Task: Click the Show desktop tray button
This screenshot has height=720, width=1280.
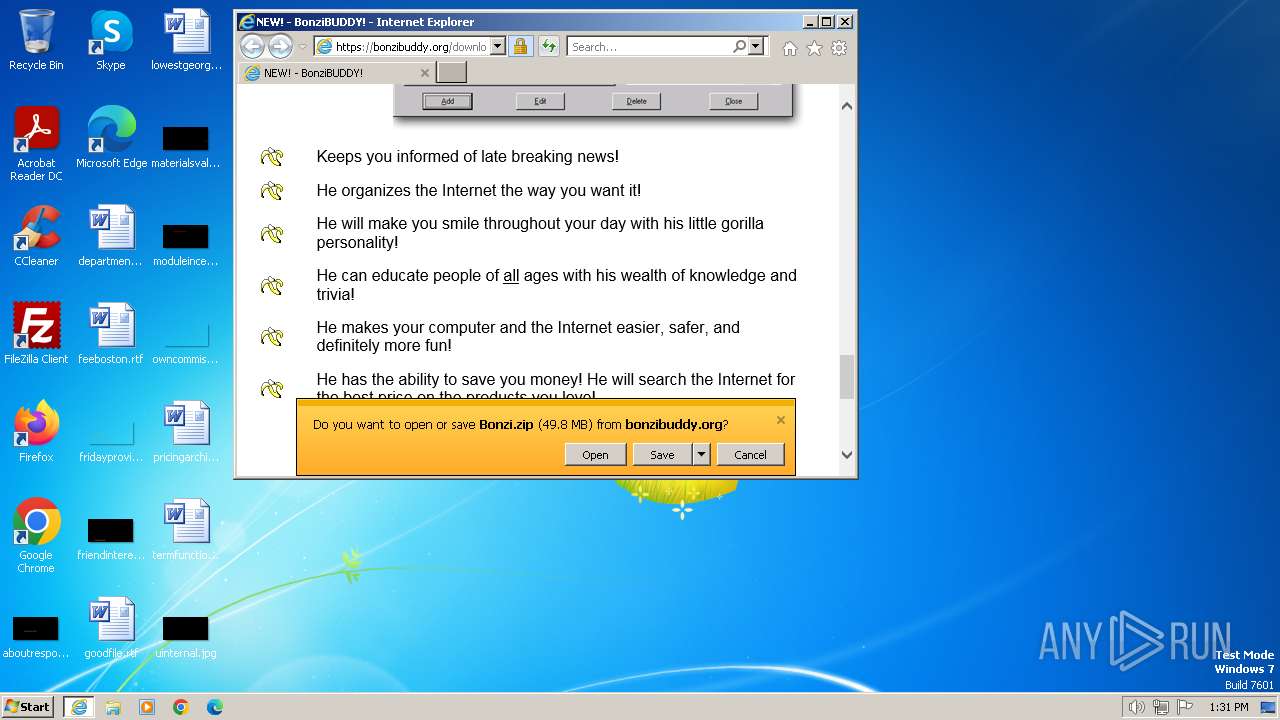Action: click(x=1269, y=707)
